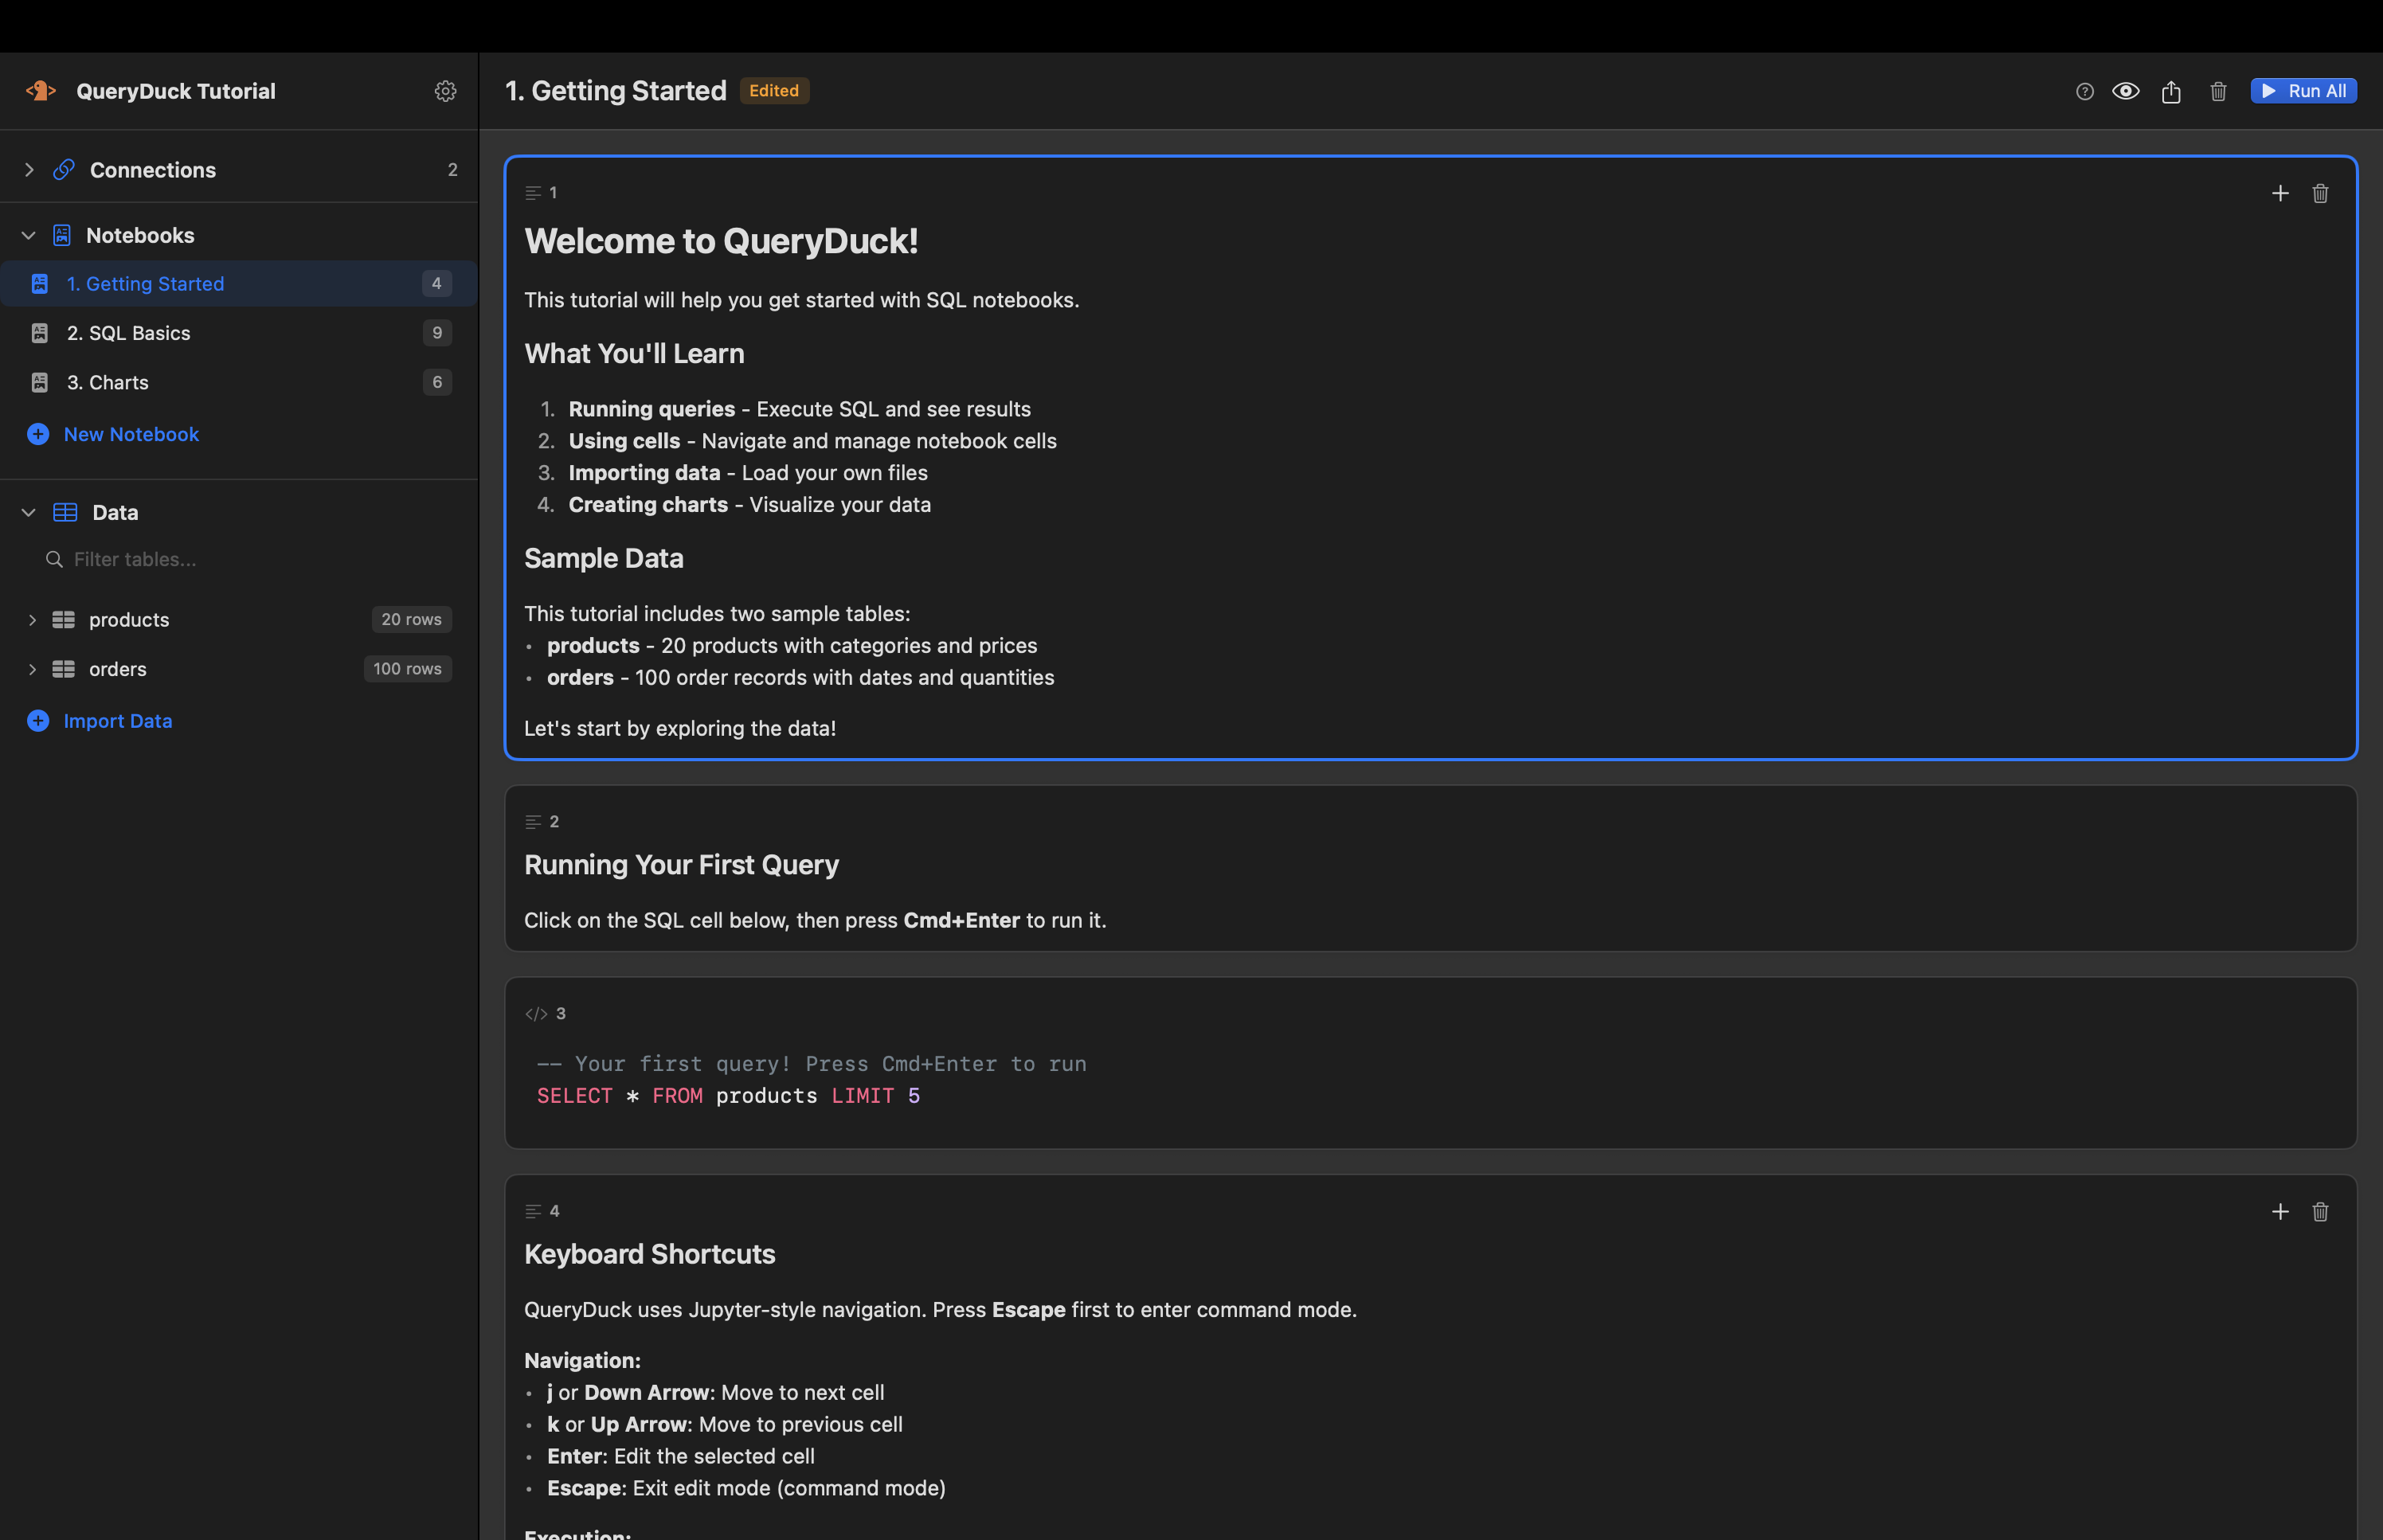
Task: Click the trash icon to delete the notebook
Action: [2218, 91]
